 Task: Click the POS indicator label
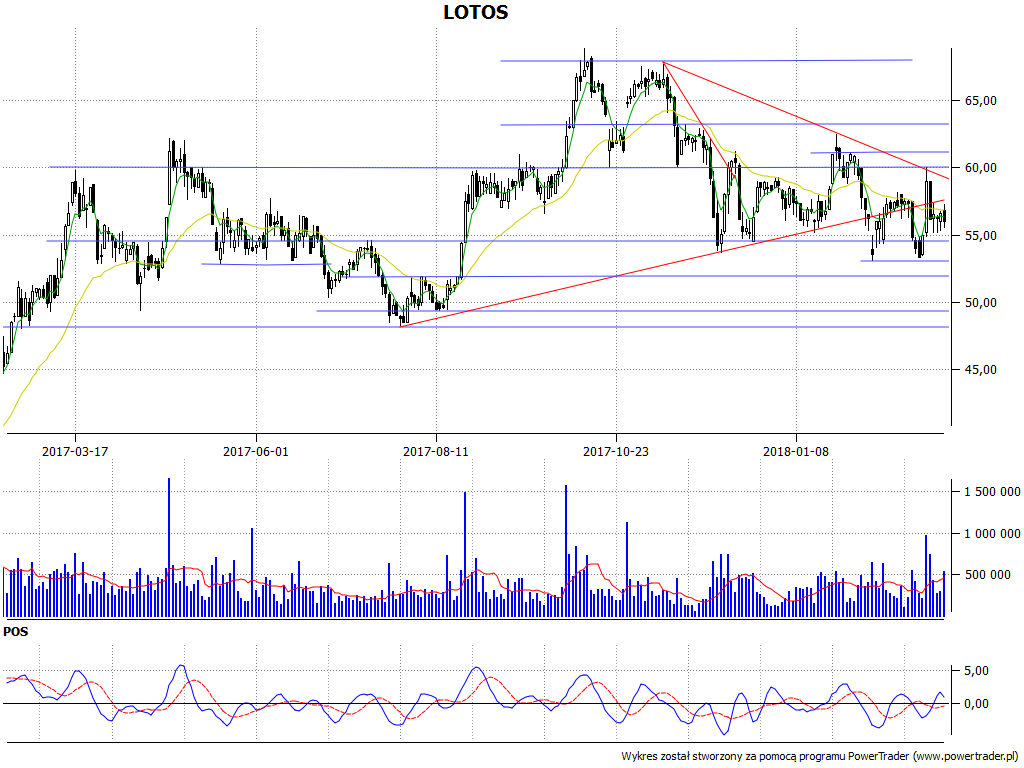point(16,632)
